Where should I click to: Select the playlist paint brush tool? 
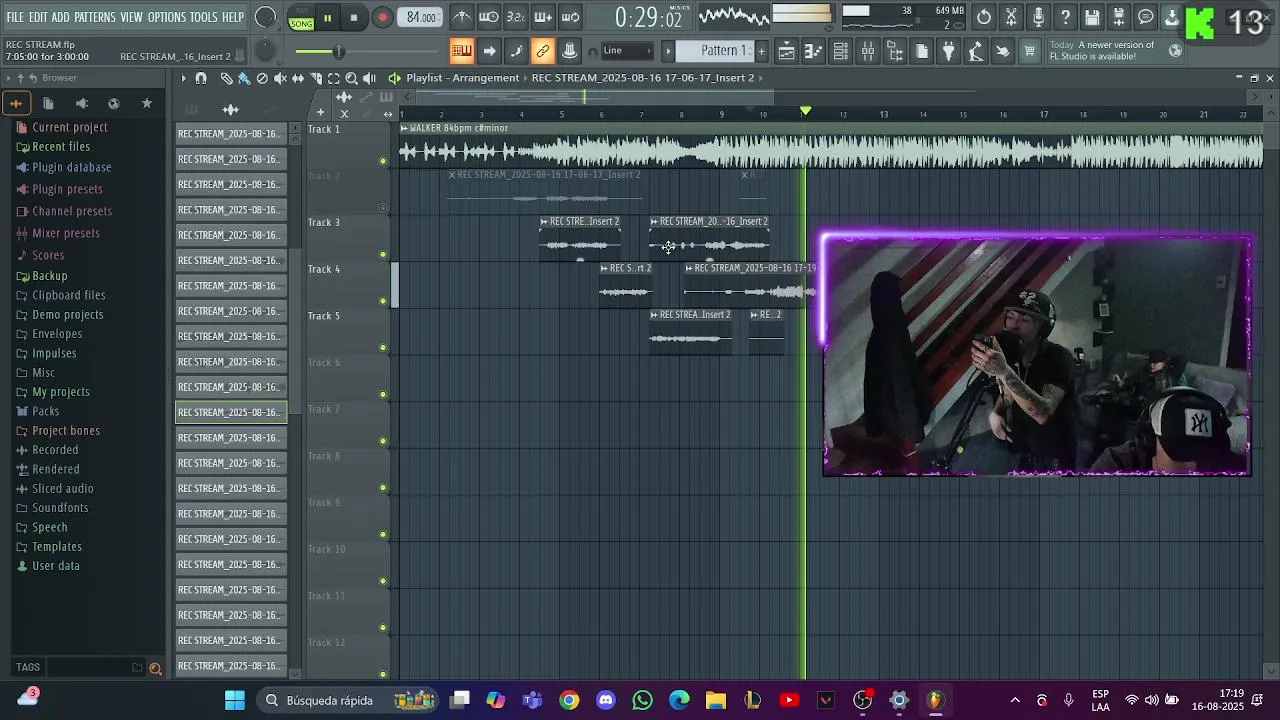[243, 78]
